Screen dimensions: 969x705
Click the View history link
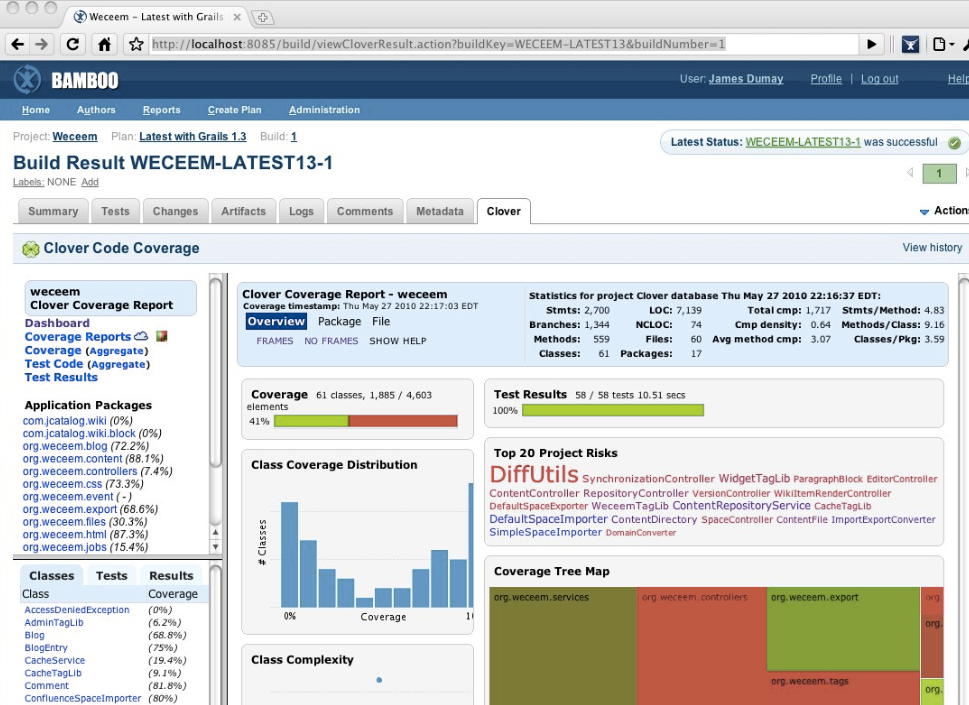click(932, 248)
